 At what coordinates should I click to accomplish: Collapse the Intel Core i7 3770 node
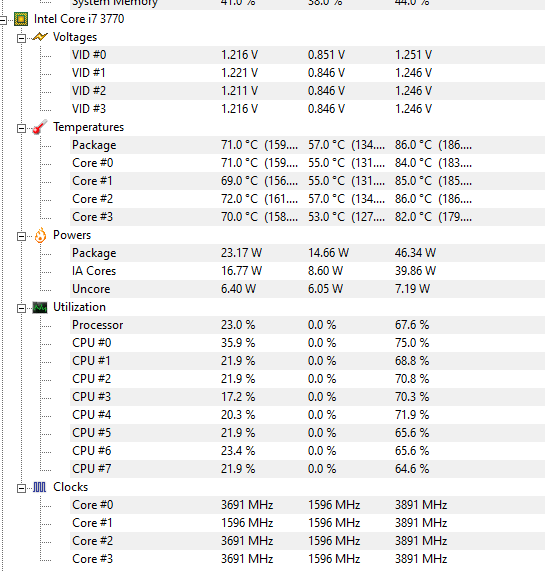[3, 20]
